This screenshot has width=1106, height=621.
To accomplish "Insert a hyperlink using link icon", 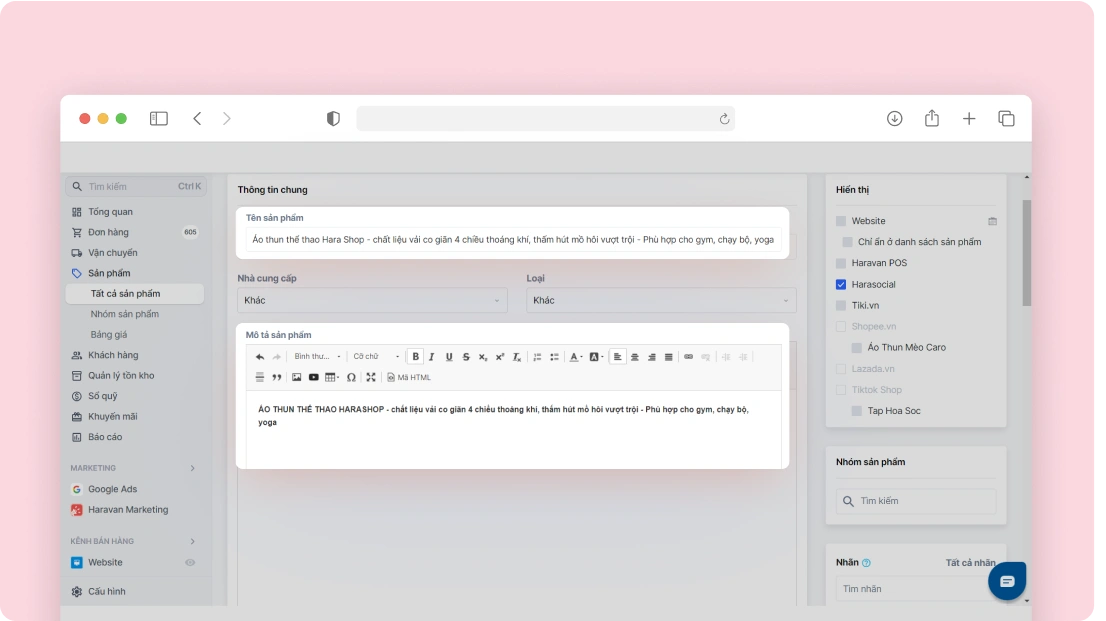I will coord(688,357).
